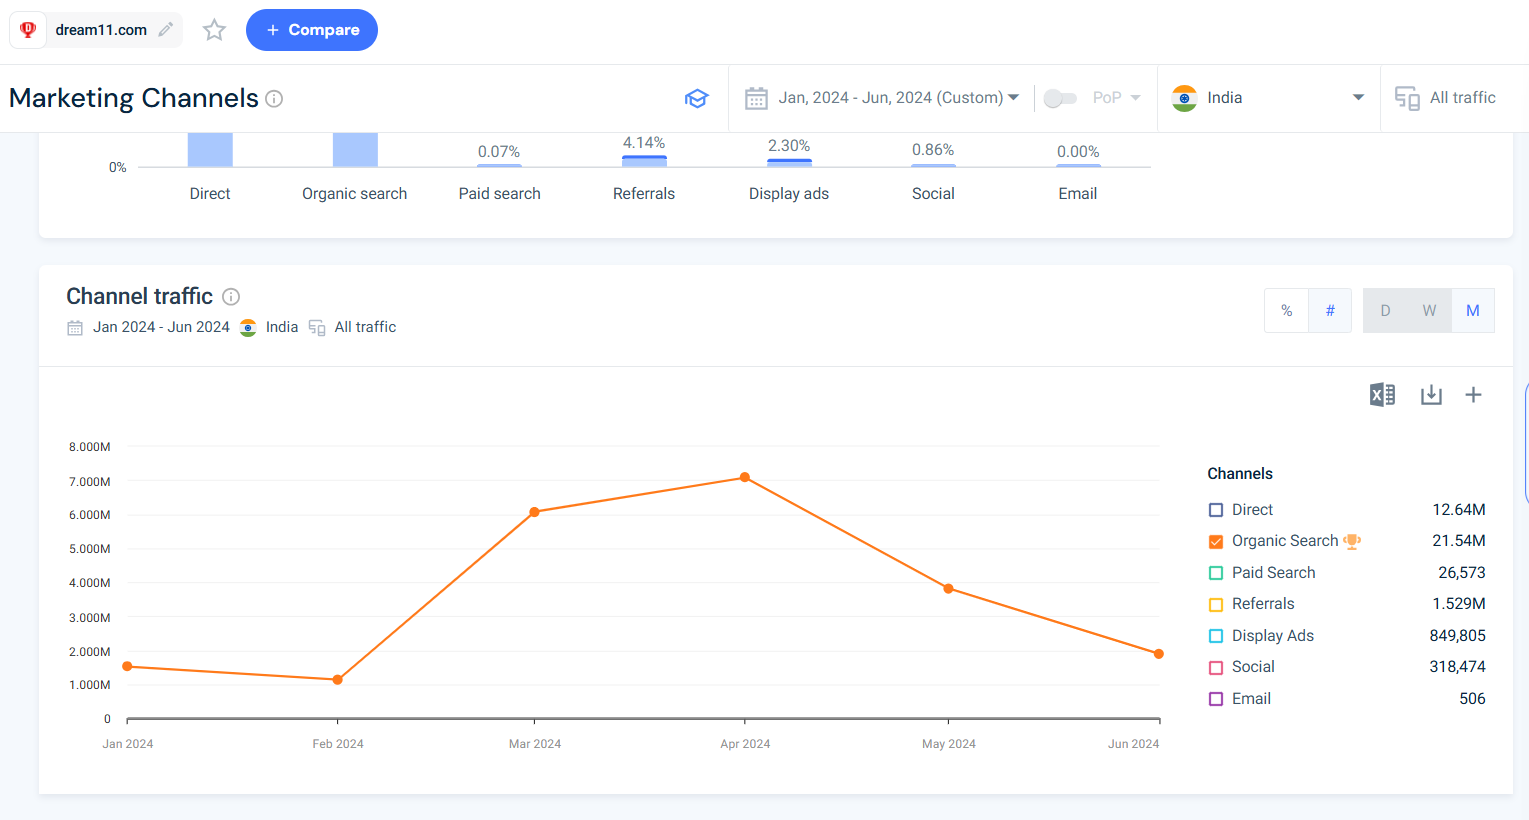
Task: Click the Referrals value 1.529M
Action: coord(1459,604)
